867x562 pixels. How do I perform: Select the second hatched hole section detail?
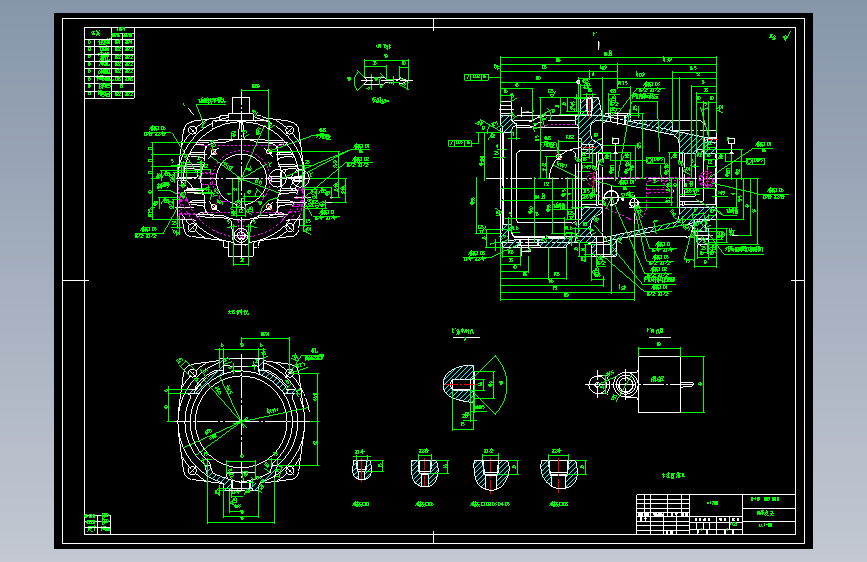point(425,472)
